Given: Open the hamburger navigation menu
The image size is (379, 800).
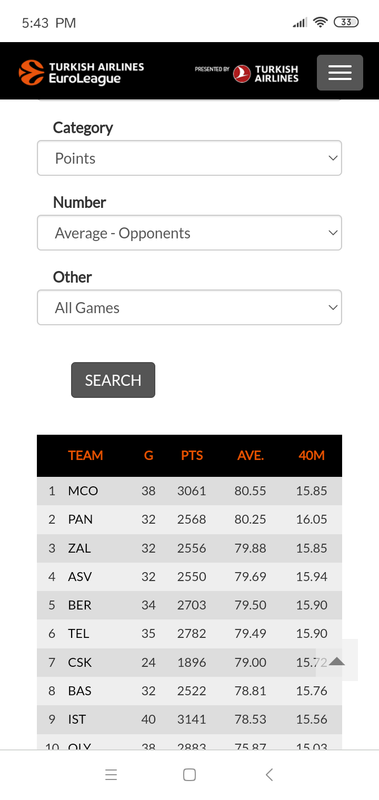Looking at the screenshot, I should 340,72.
